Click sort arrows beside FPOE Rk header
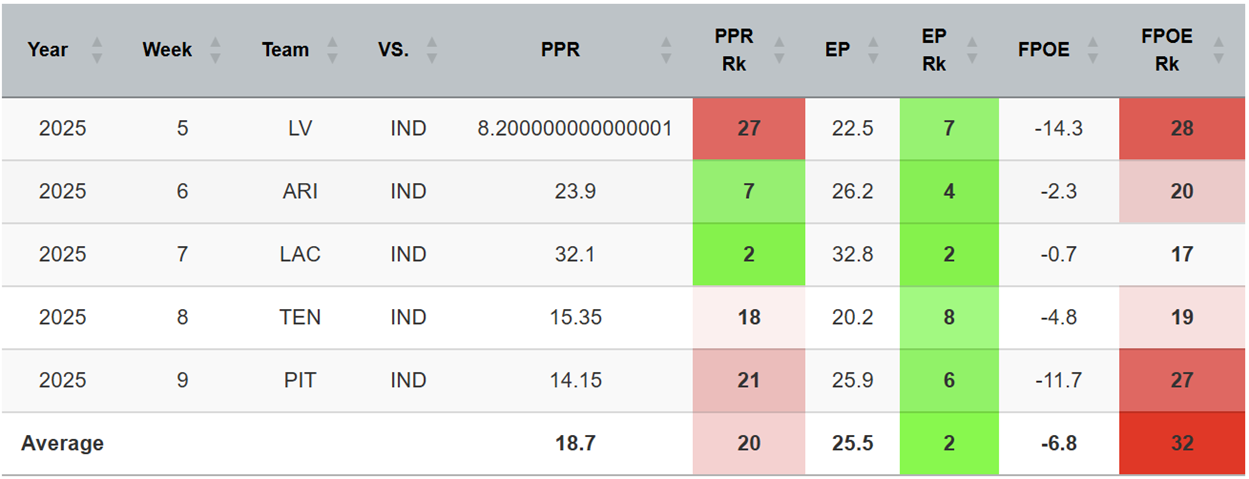This screenshot has height=479, width=1249. click(x=1217, y=50)
